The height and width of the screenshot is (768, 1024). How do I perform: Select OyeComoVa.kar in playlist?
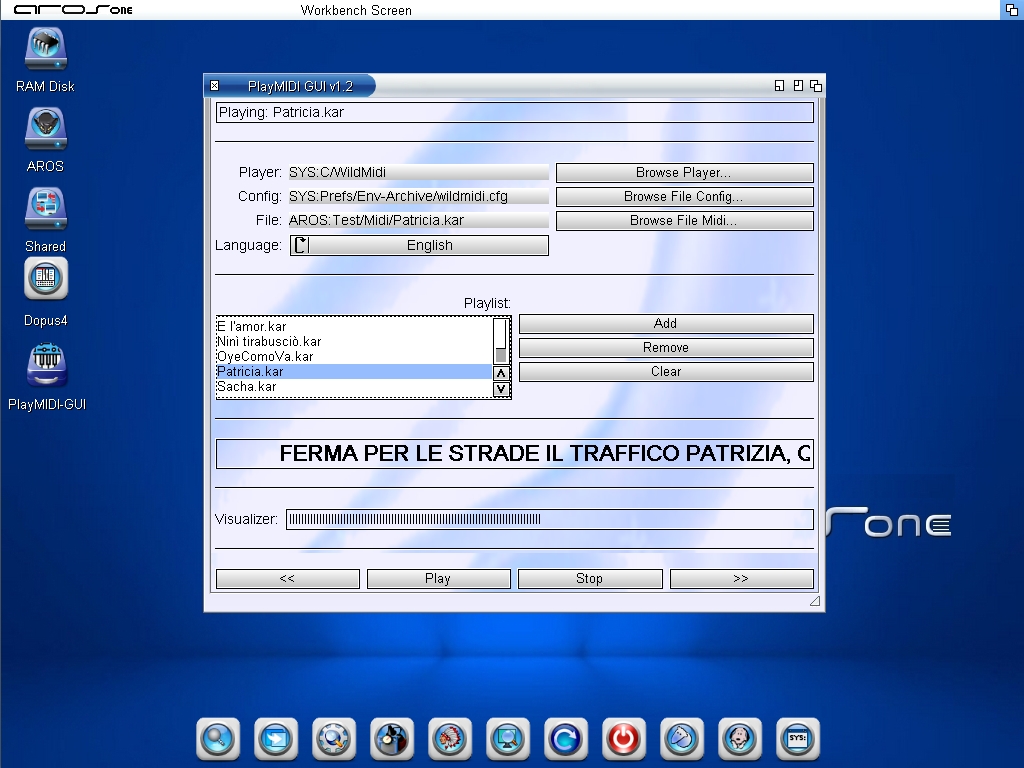click(x=354, y=357)
